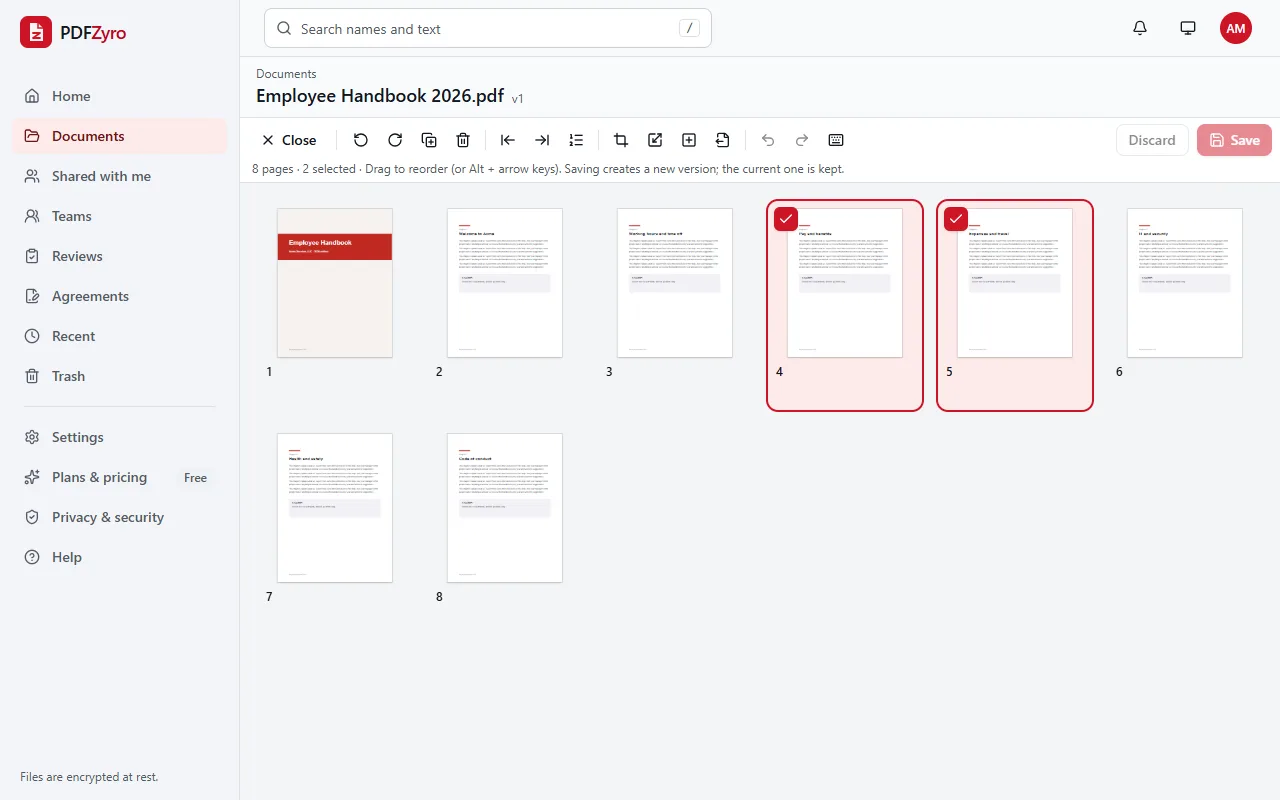Open the Trash section
The width and height of the screenshot is (1280, 800).
120,376
